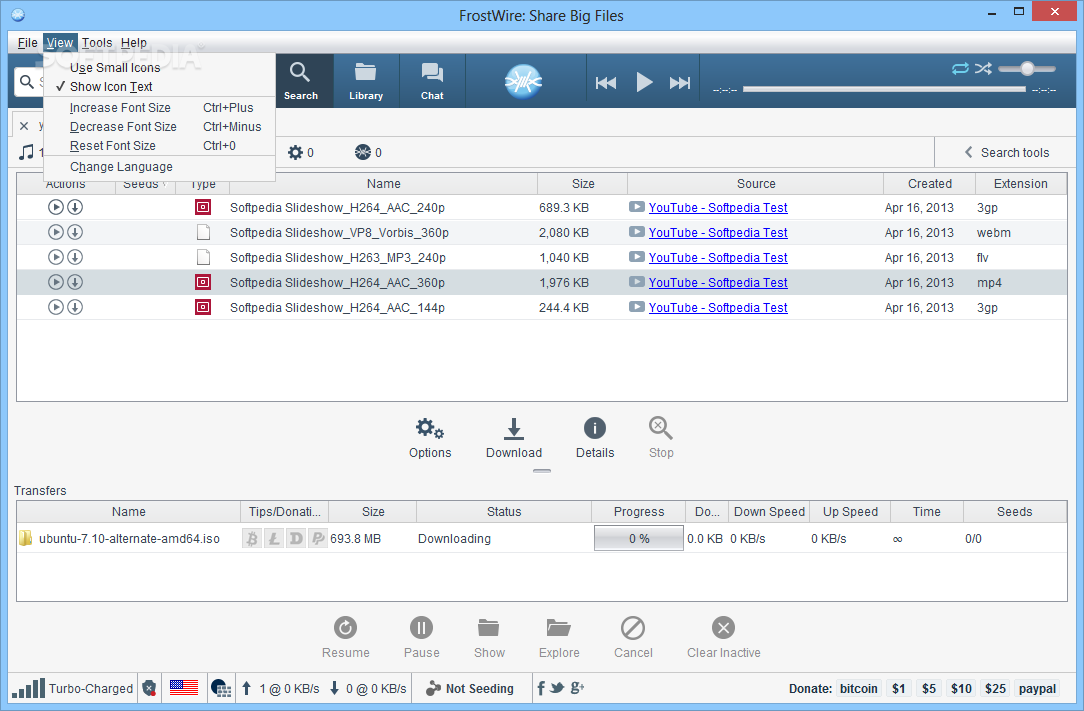The width and height of the screenshot is (1084, 711).
Task: Pause the selected transfer
Action: pyautogui.click(x=422, y=638)
